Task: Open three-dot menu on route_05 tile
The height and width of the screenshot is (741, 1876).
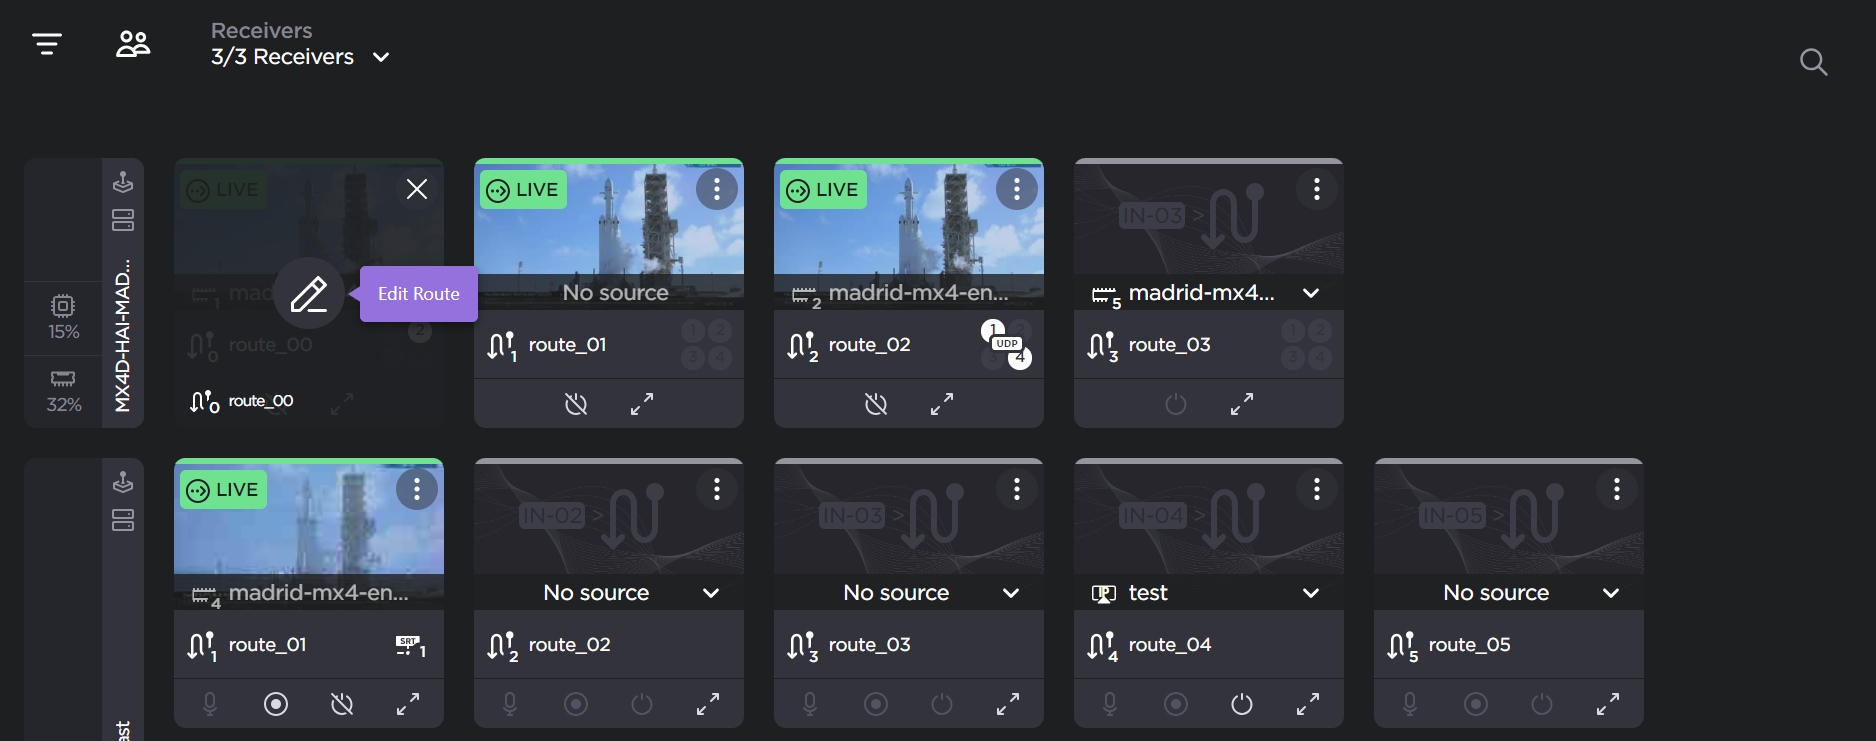Action: pos(1616,489)
